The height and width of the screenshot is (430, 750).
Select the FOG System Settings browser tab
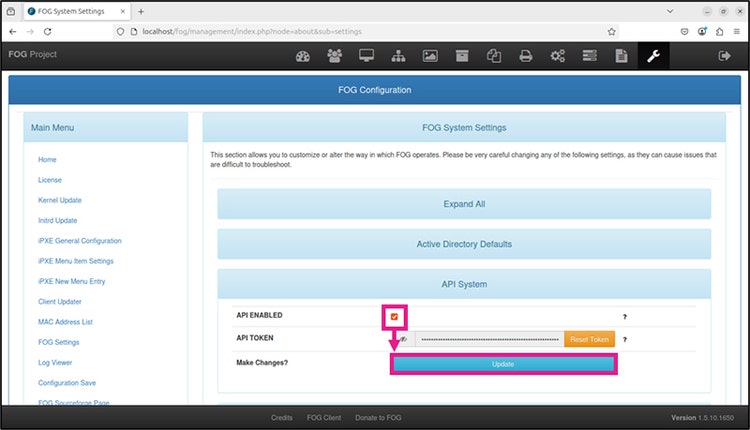point(77,11)
